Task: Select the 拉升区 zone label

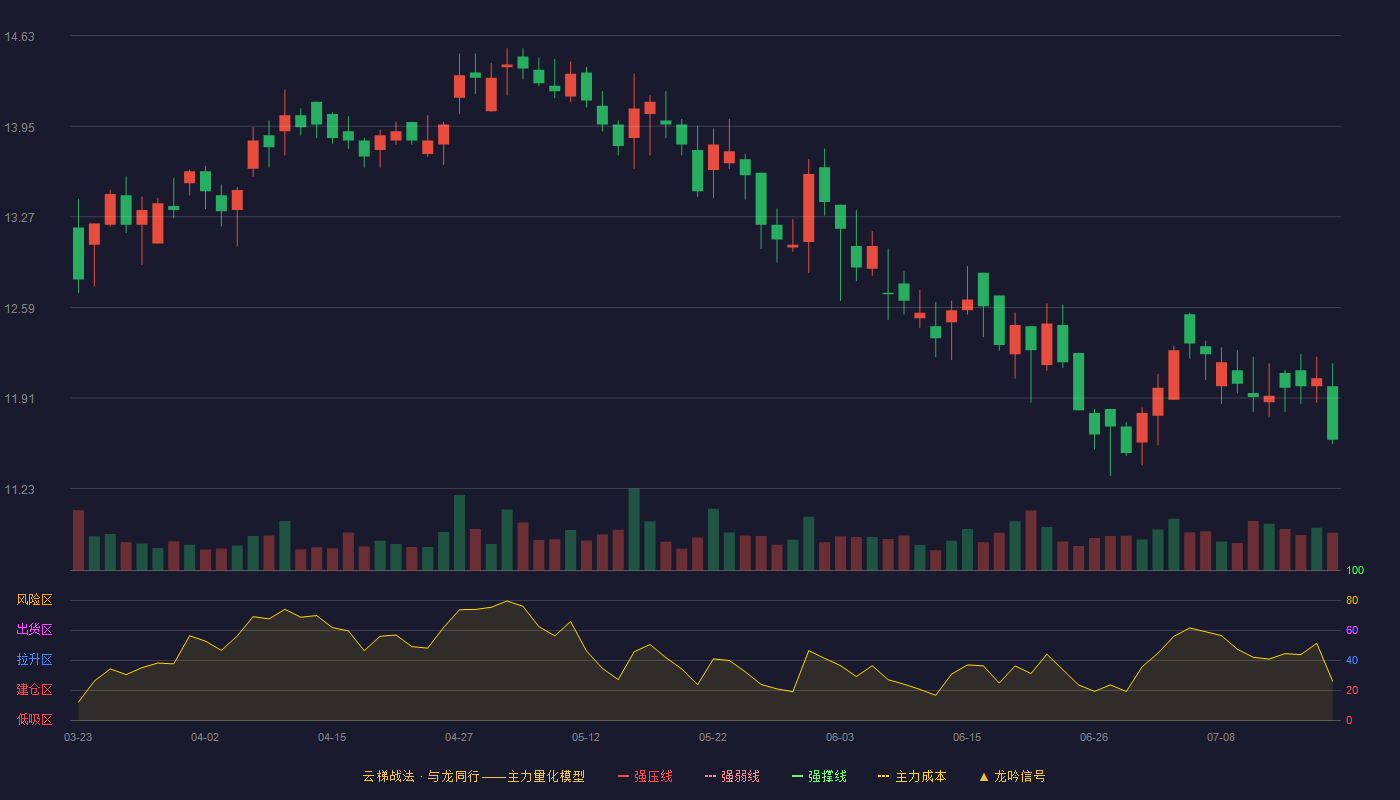Action: [x=34, y=660]
